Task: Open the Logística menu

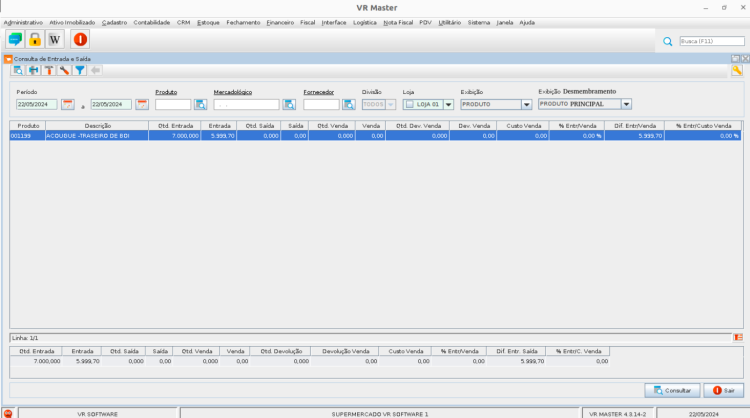Action: click(x=364, y=22)
